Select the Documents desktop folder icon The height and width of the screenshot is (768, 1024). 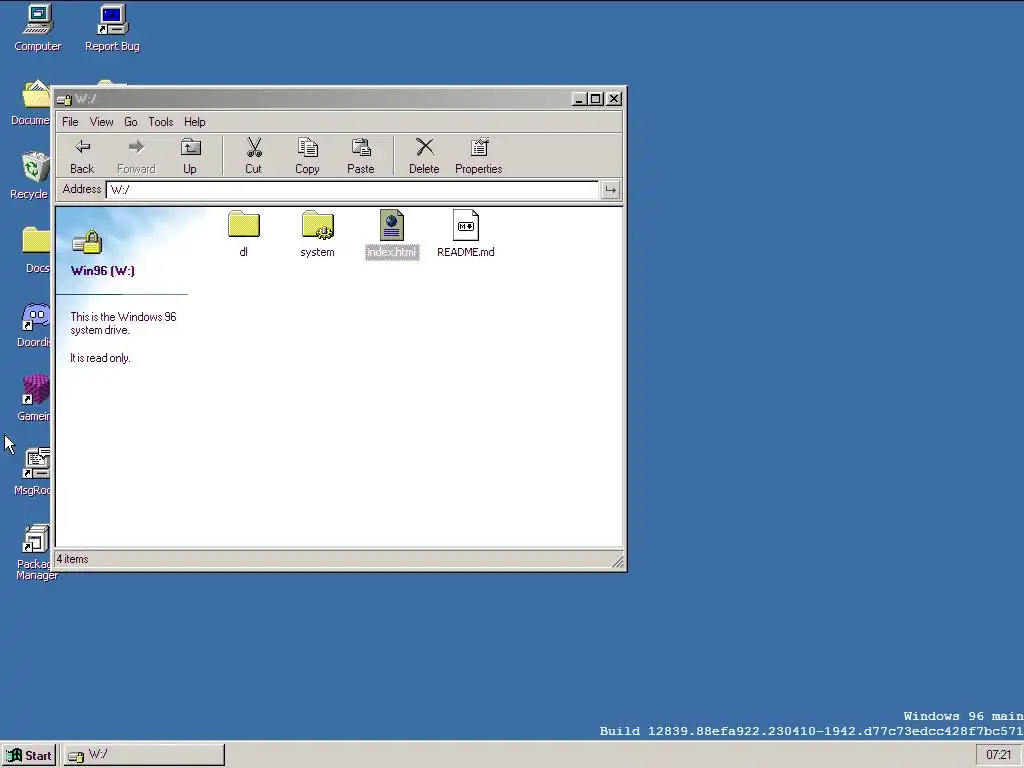(30, 103)
